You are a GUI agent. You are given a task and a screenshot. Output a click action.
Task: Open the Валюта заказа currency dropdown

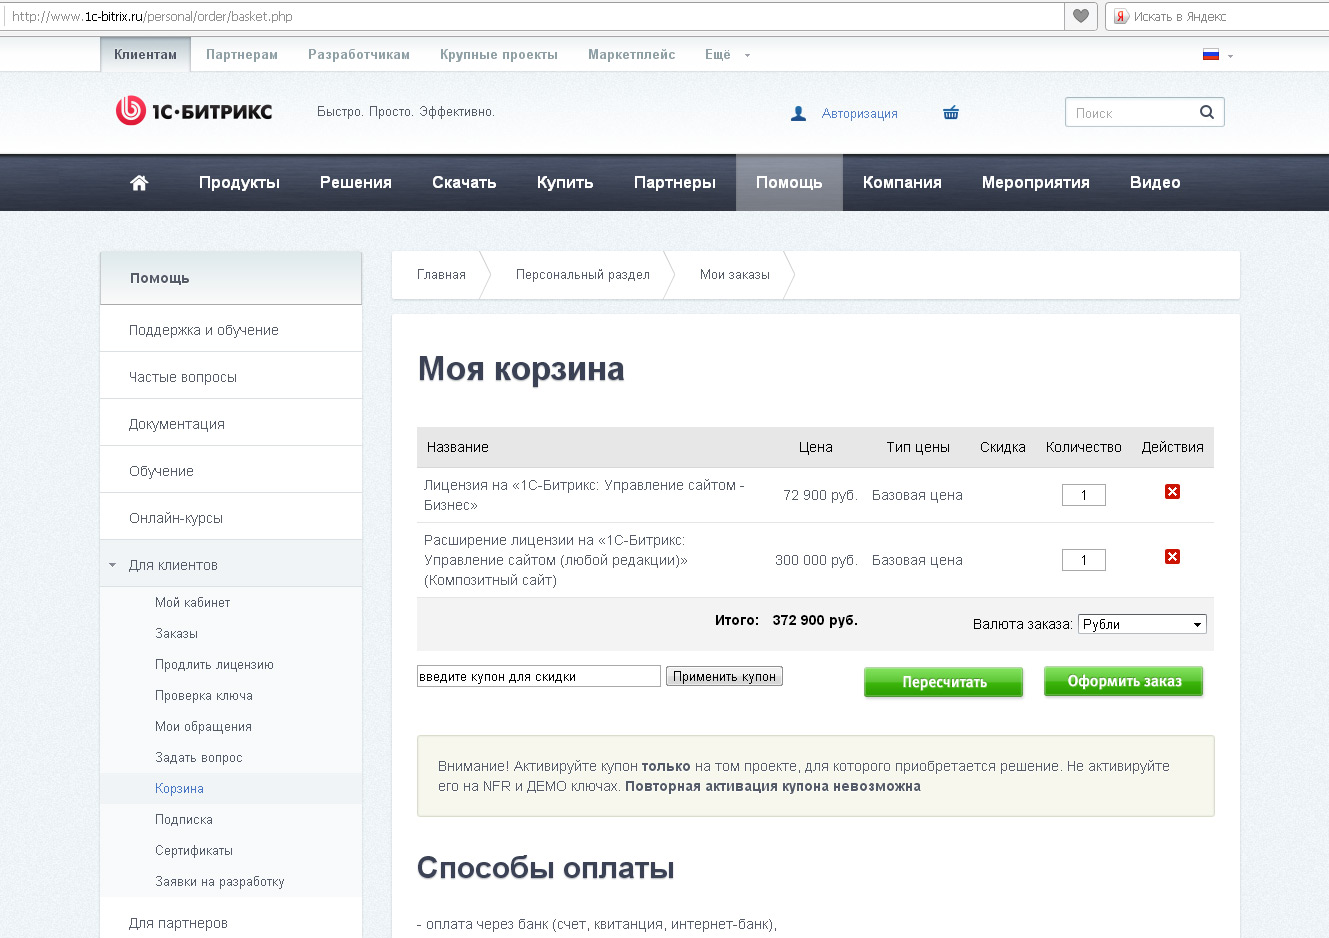click(1142, 624)
